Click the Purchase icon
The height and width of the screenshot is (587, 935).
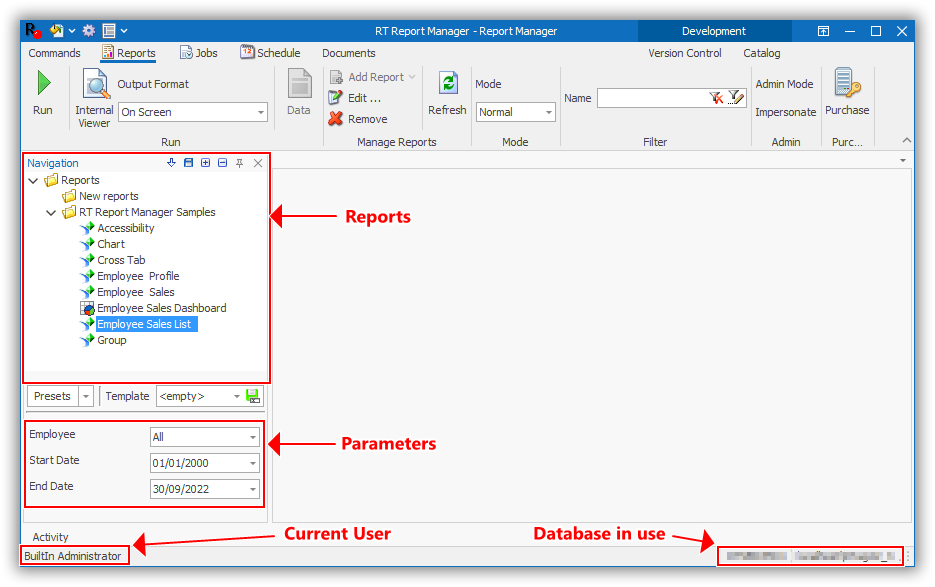(x=847, y=84)
